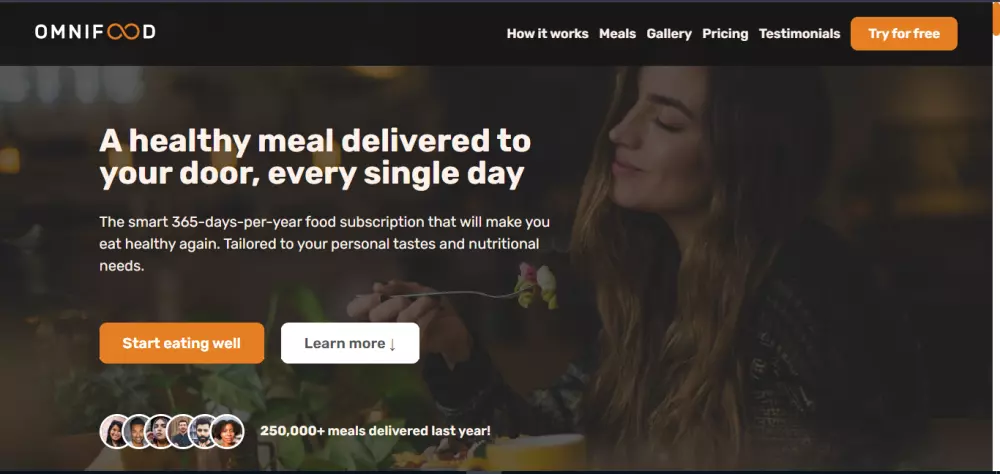Image resolution: width=1000 pixels, height=474 pixels.
Task: Open the How it works nav link
Action: 547,34
